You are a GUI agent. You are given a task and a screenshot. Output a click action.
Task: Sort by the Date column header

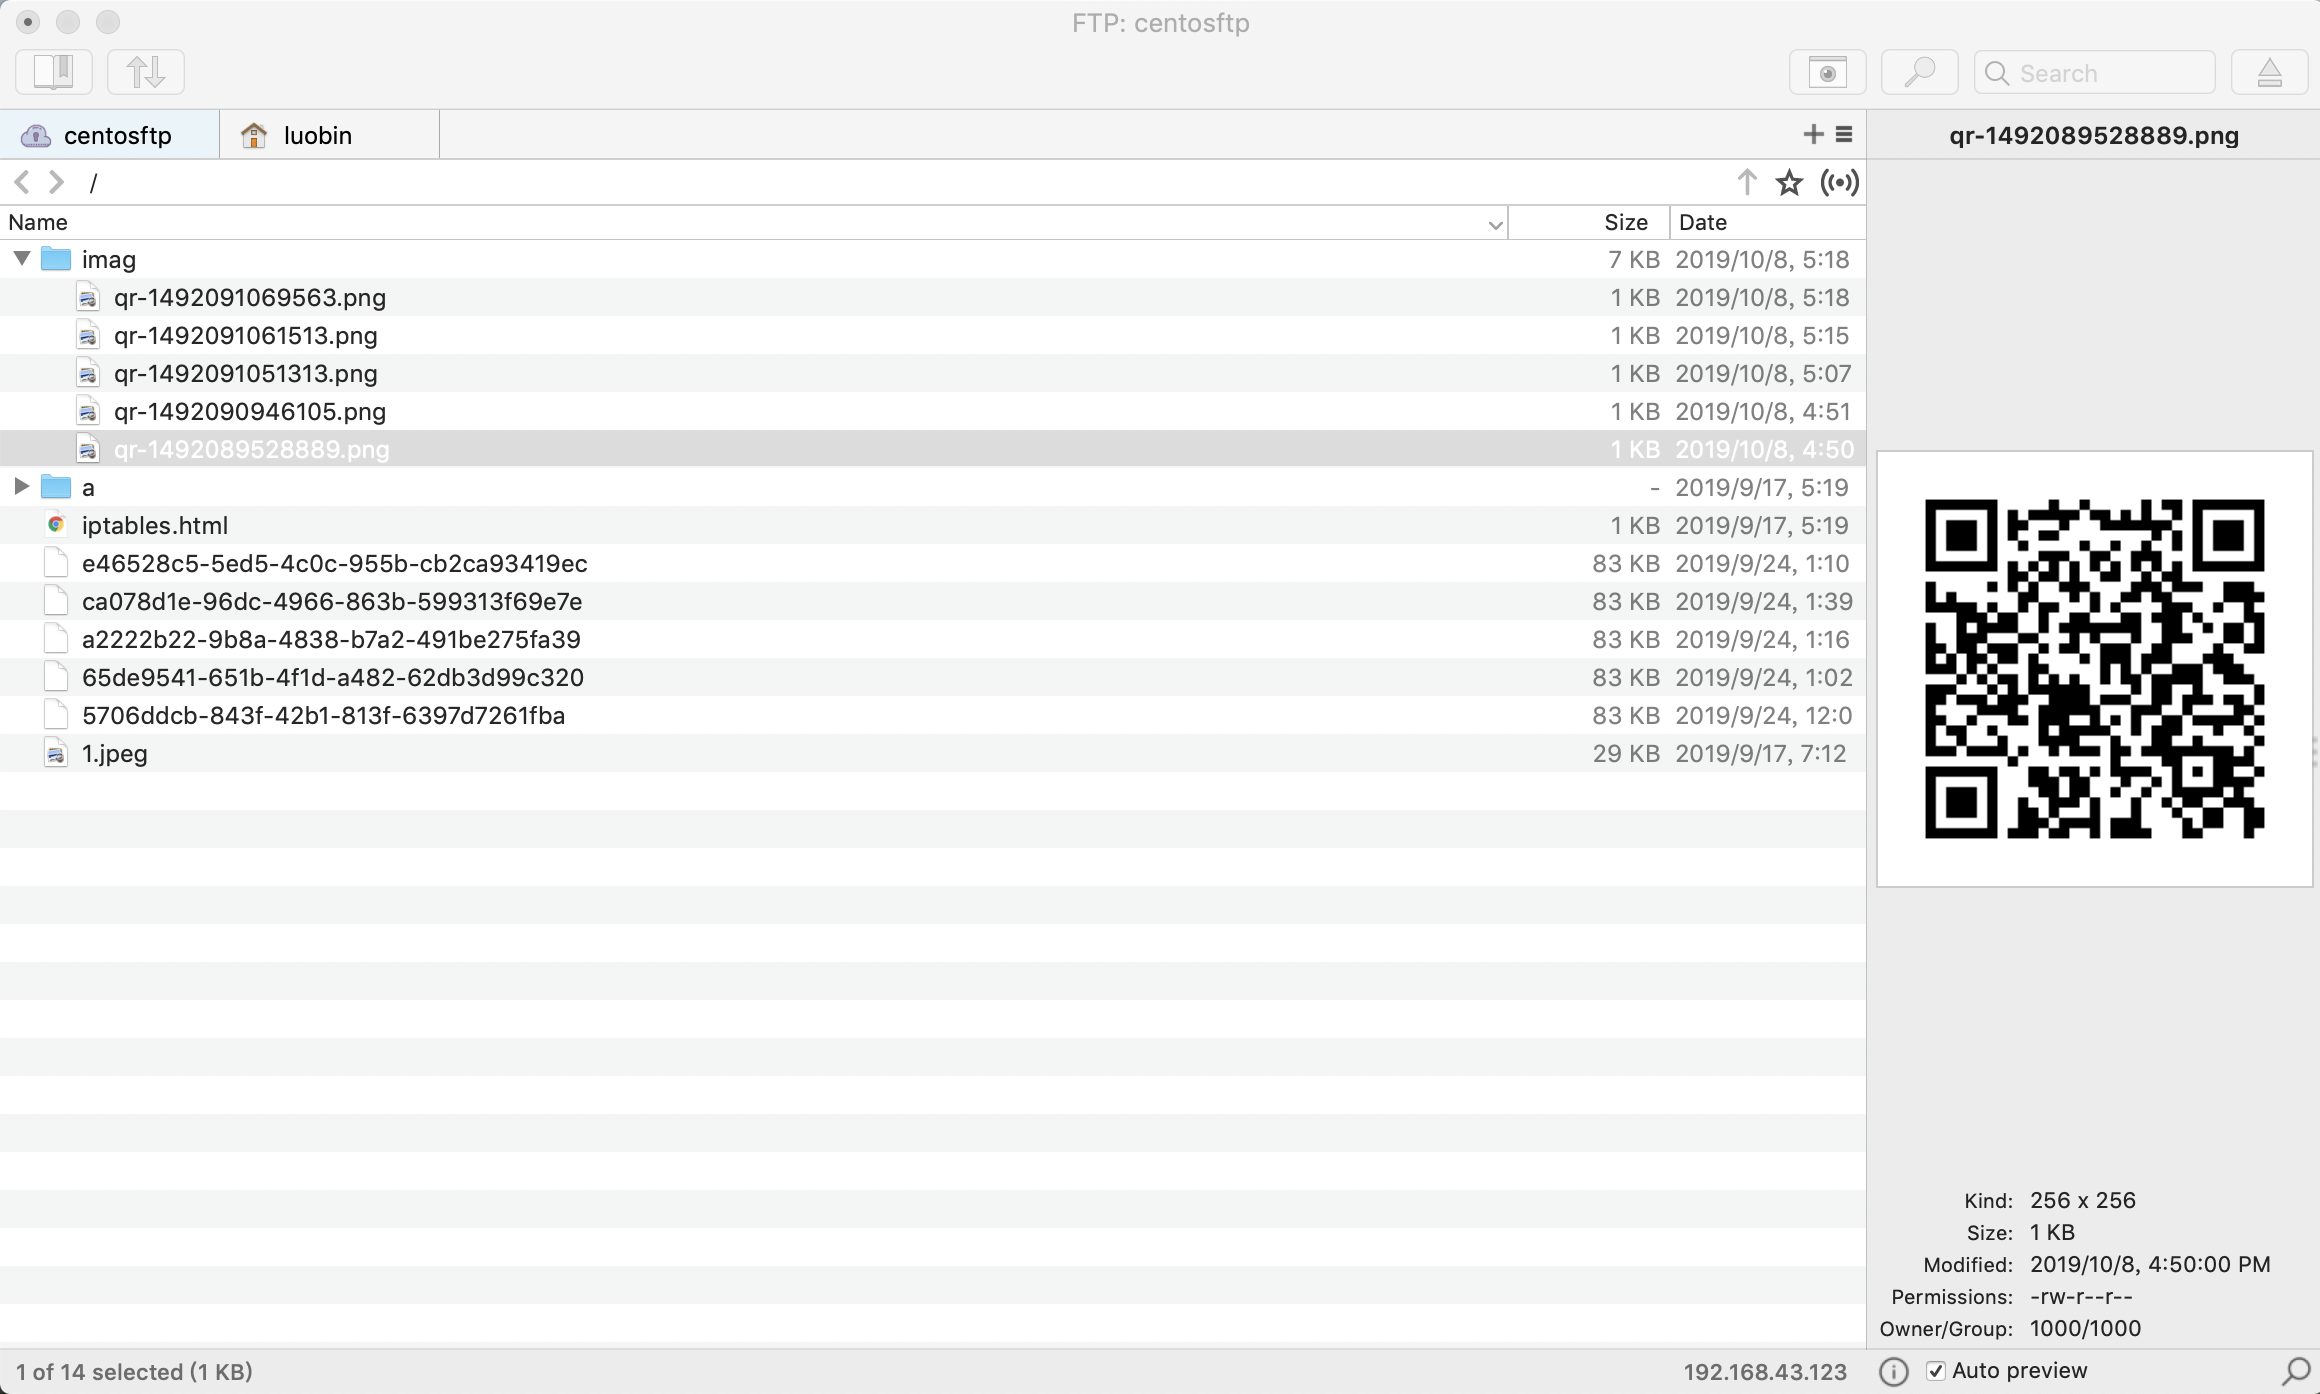tap(1768, 222)
